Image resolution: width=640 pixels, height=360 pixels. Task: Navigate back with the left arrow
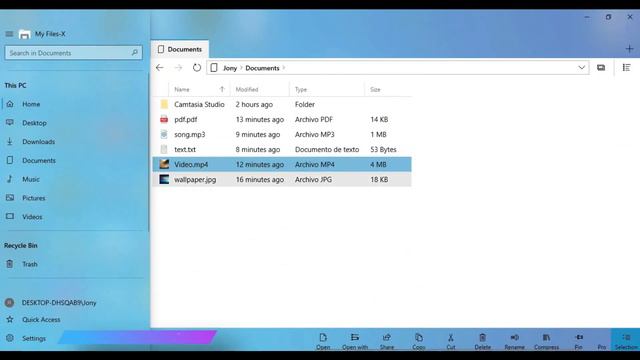point(160,68)
